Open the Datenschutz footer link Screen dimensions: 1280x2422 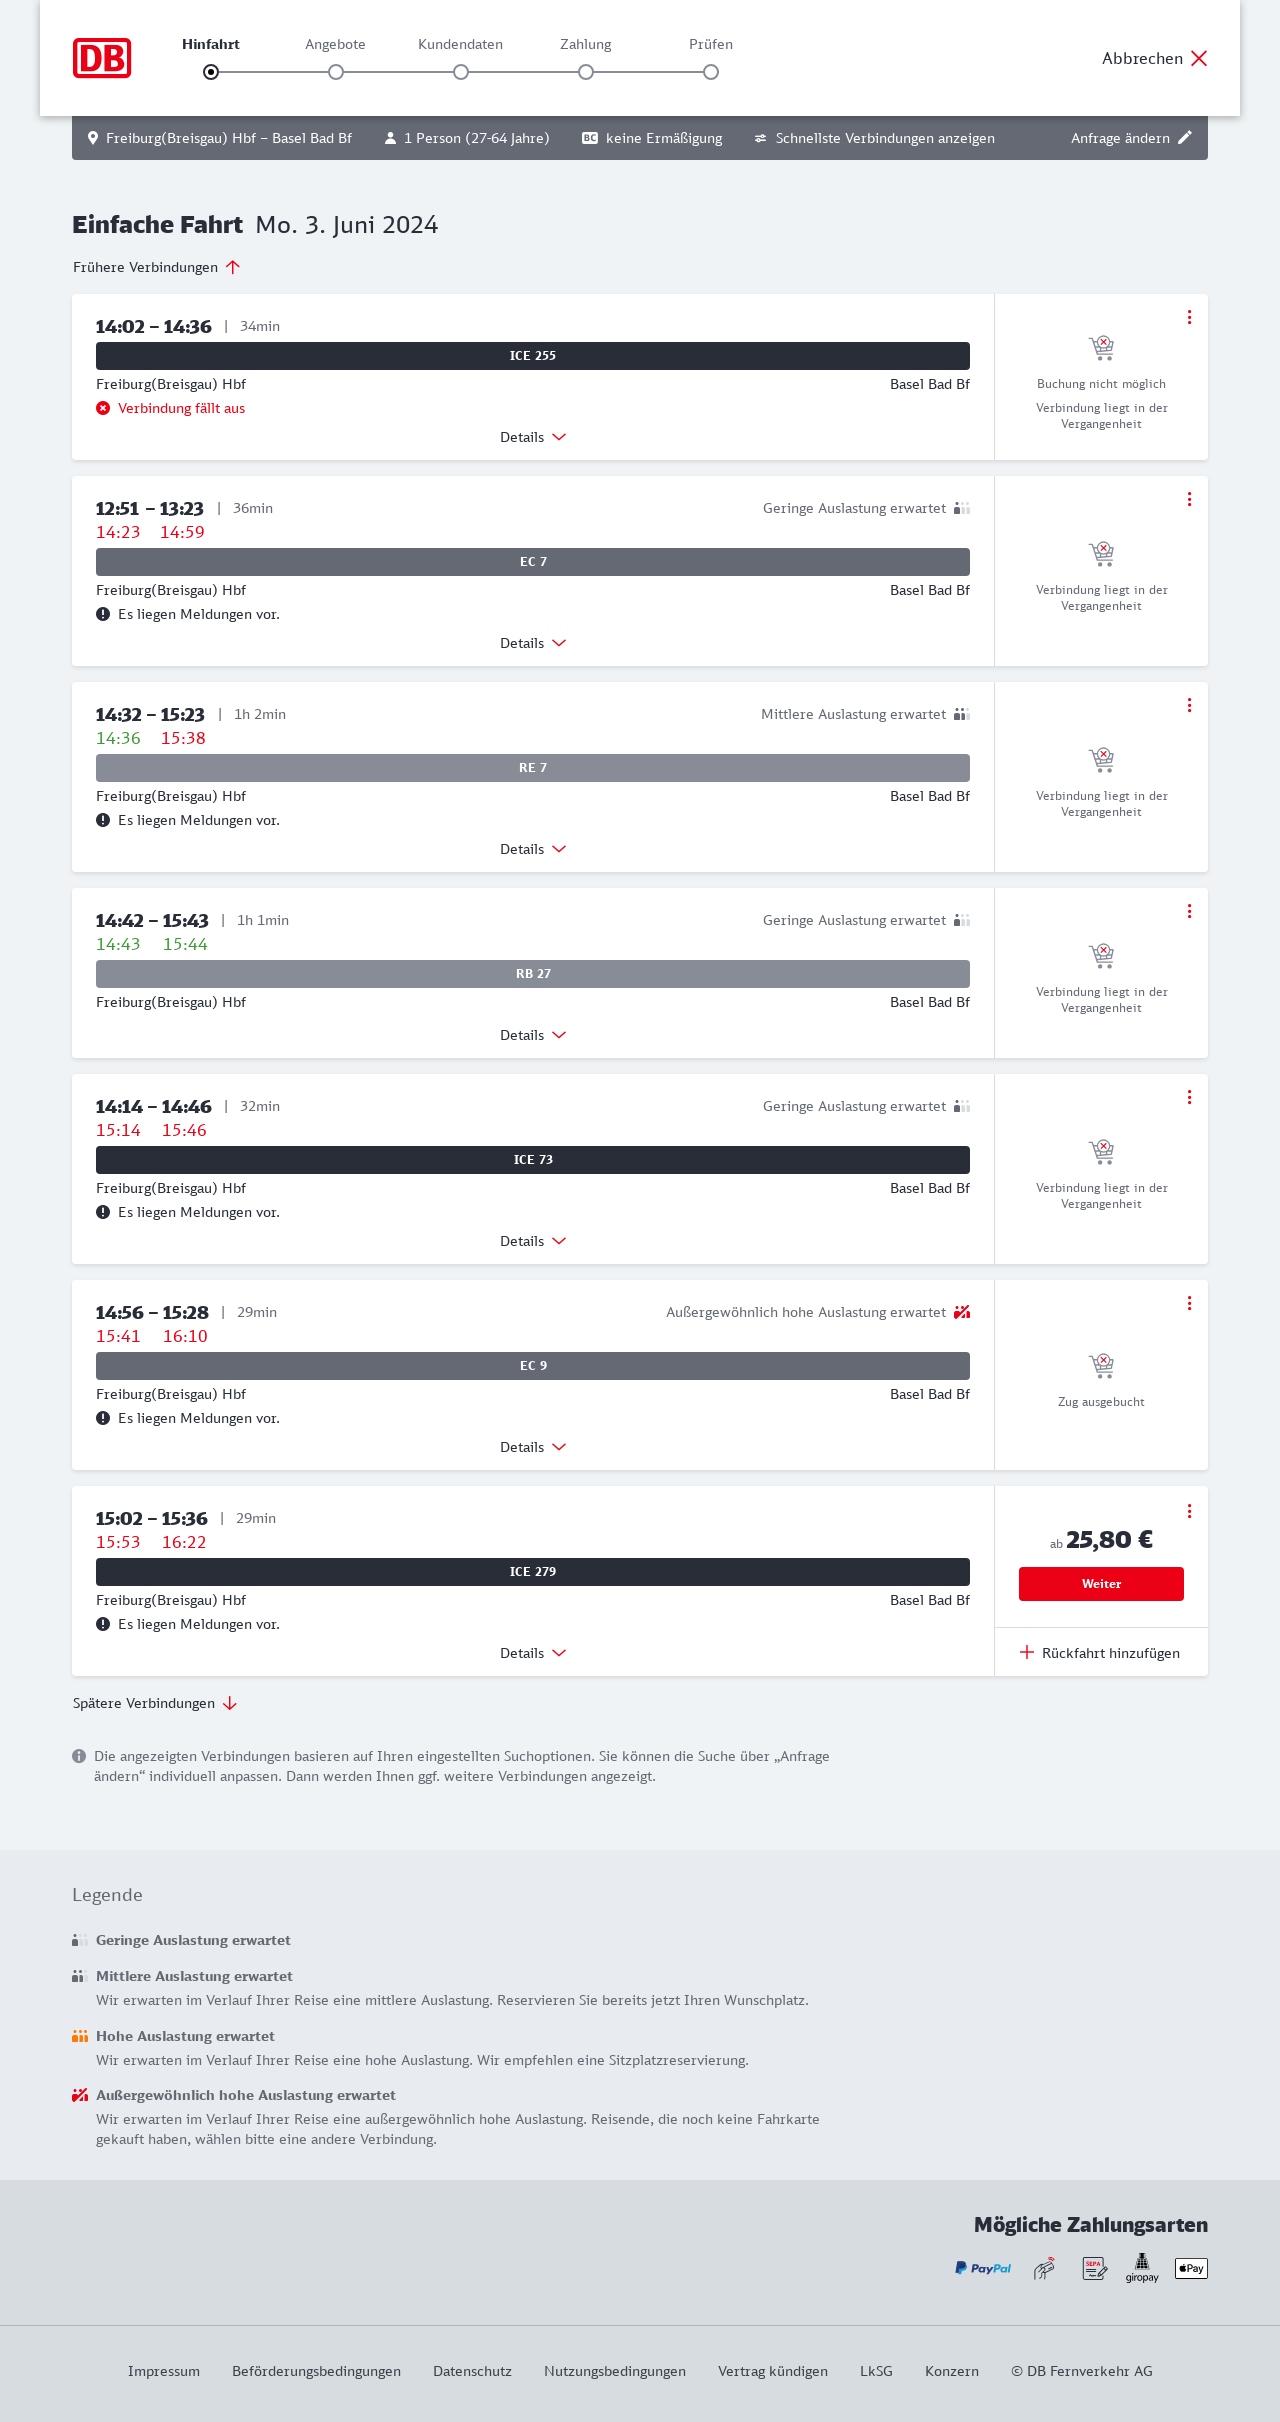pyautogui.click(x=472, y=2371)
